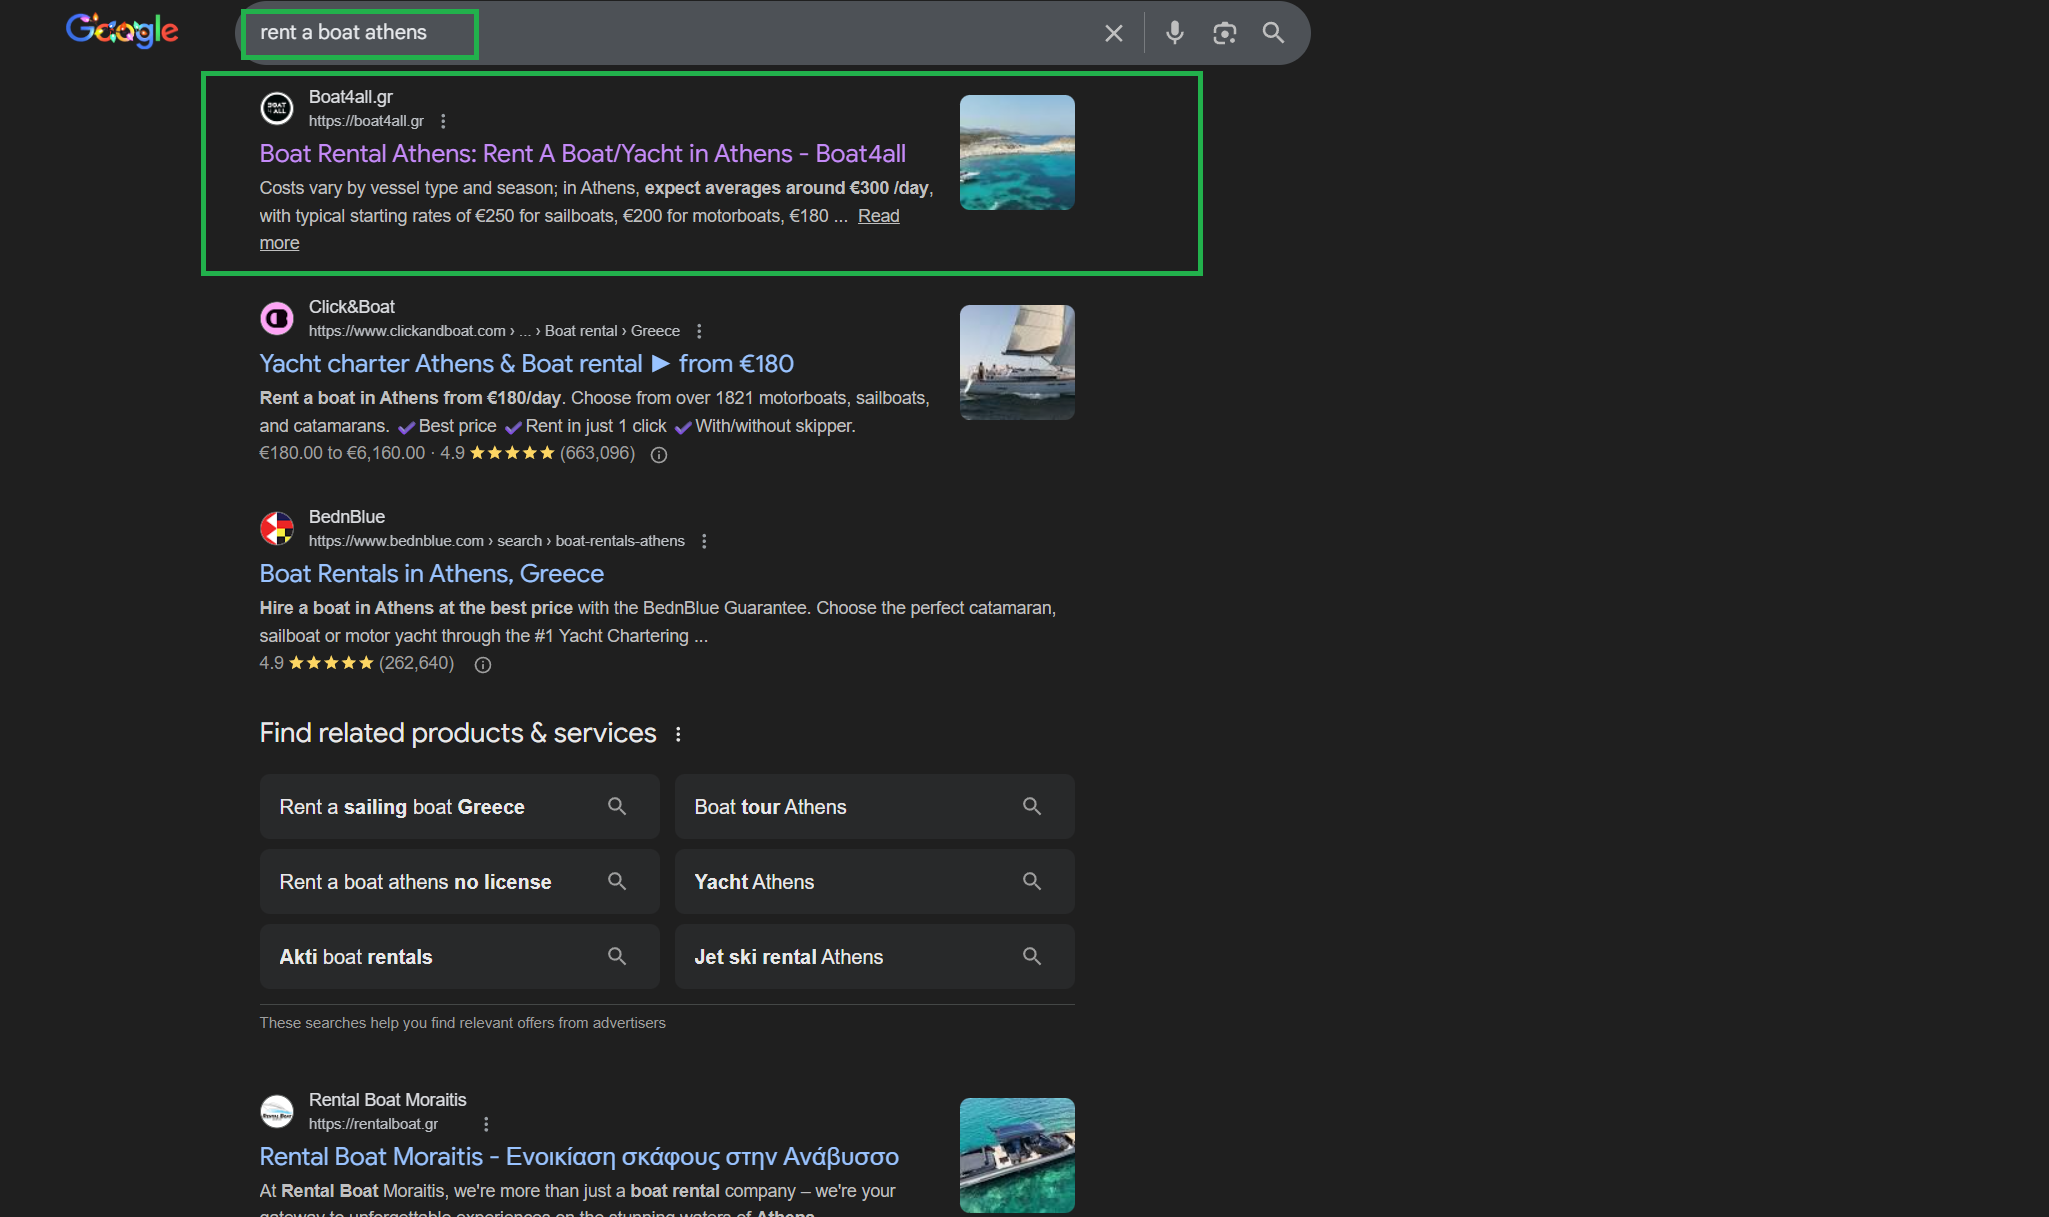Click the info icon beside Click&Boat rating

[658, 454]
